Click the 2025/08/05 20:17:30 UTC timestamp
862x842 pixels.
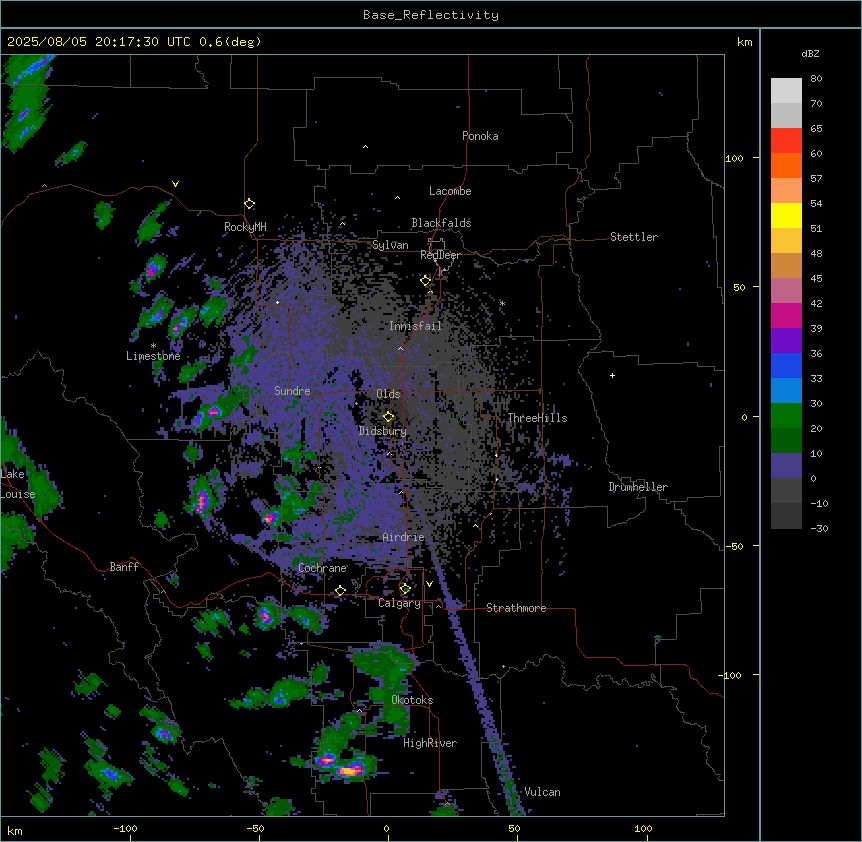click(99, 42)
